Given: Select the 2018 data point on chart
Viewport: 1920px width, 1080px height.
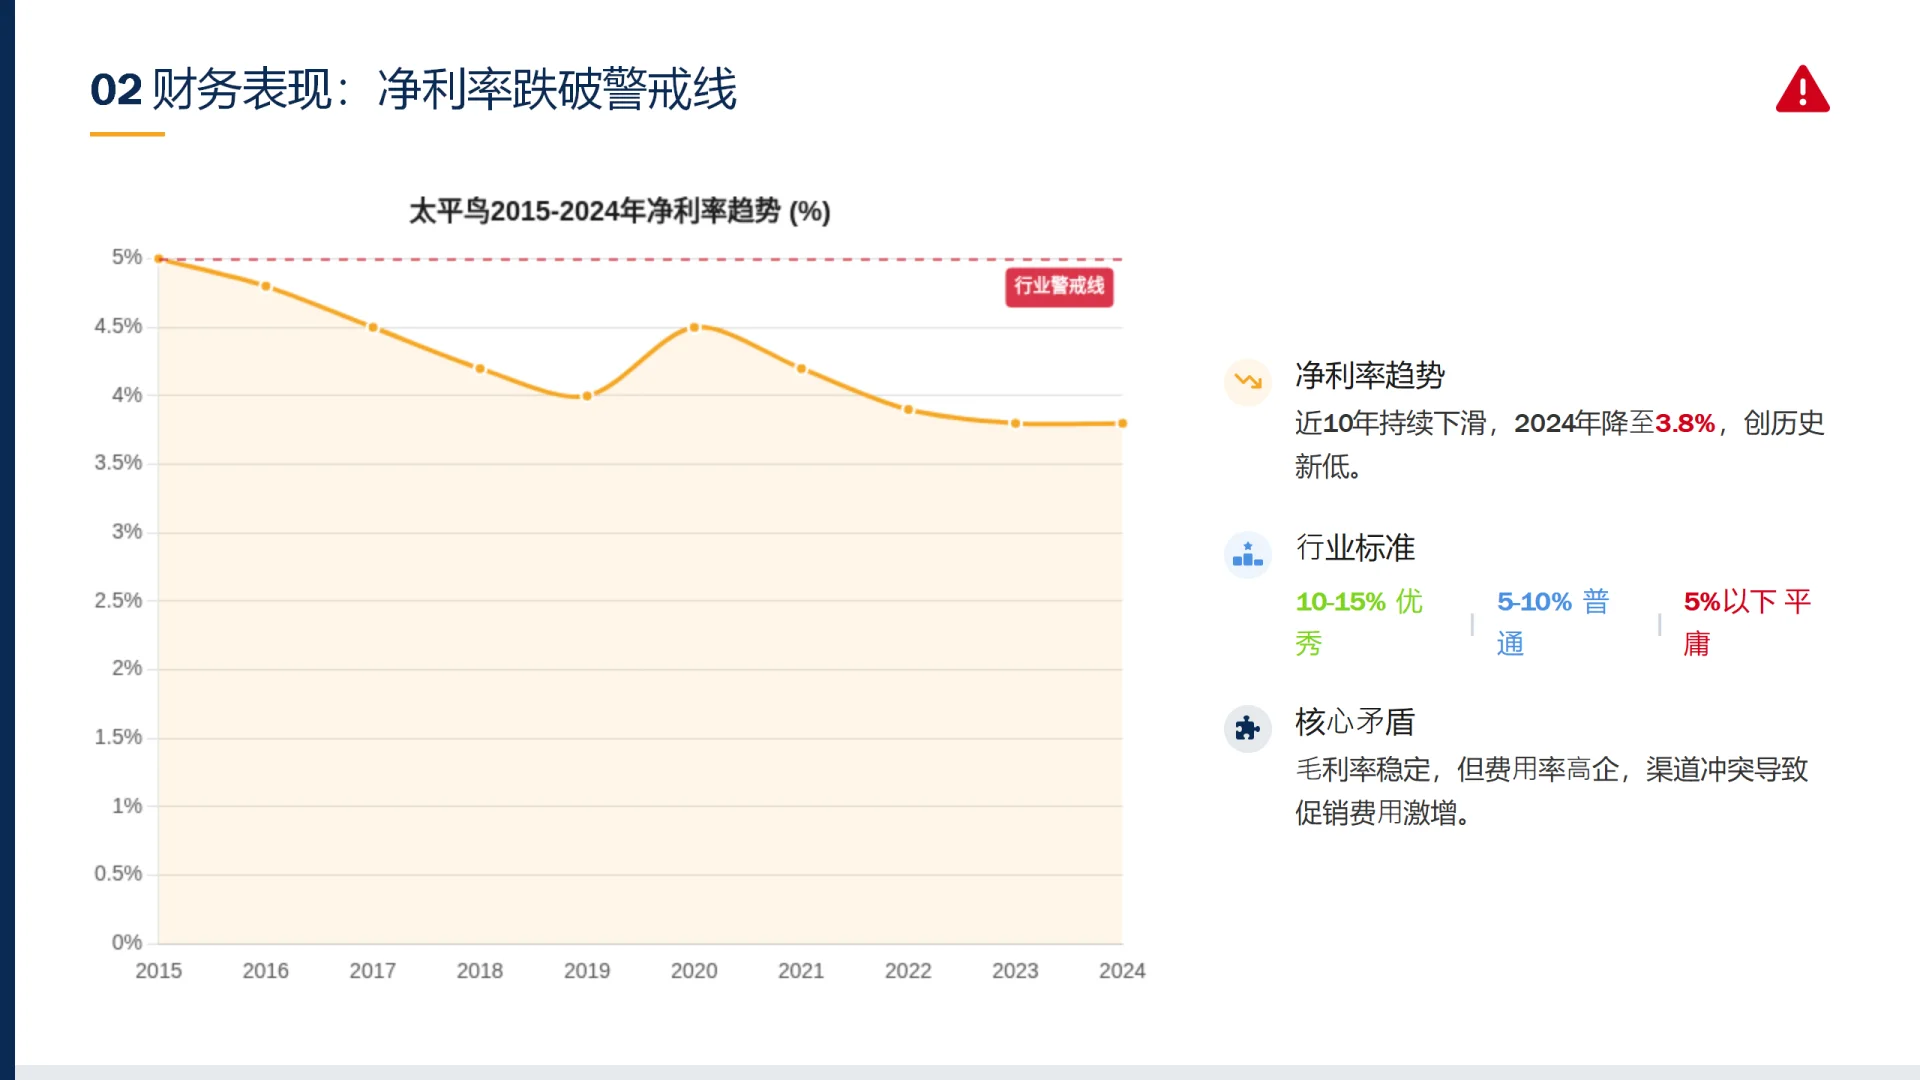Looking at the screenshot, I should [480, 369].
